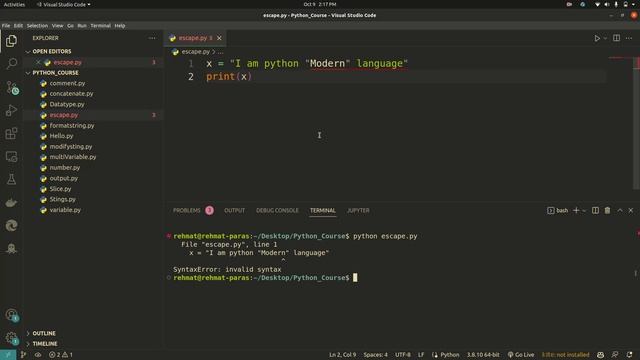Image resolution: width=640 pixels, height=360 pixels.
Task: Split the terminal panel
Action: click(595, 210)
